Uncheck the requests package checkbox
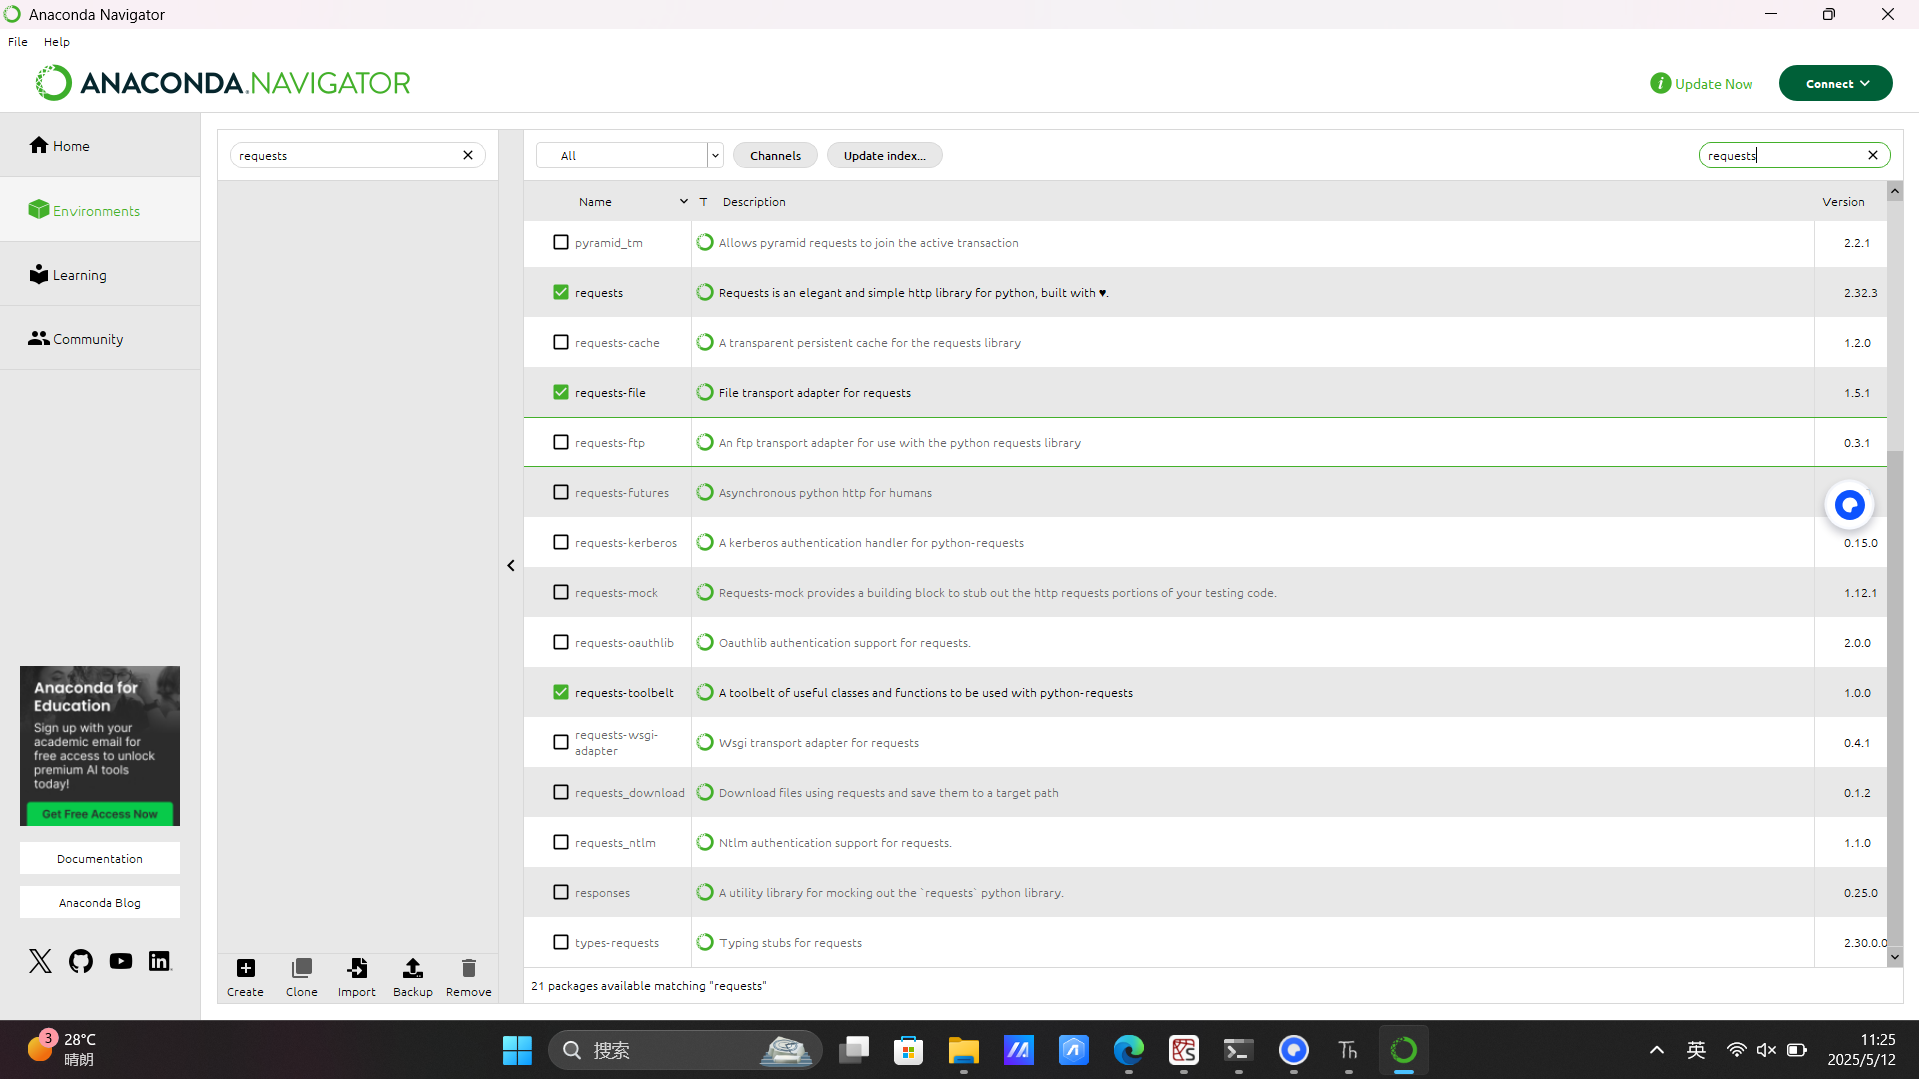The image size is (1919, 1079). coord(561,292)
